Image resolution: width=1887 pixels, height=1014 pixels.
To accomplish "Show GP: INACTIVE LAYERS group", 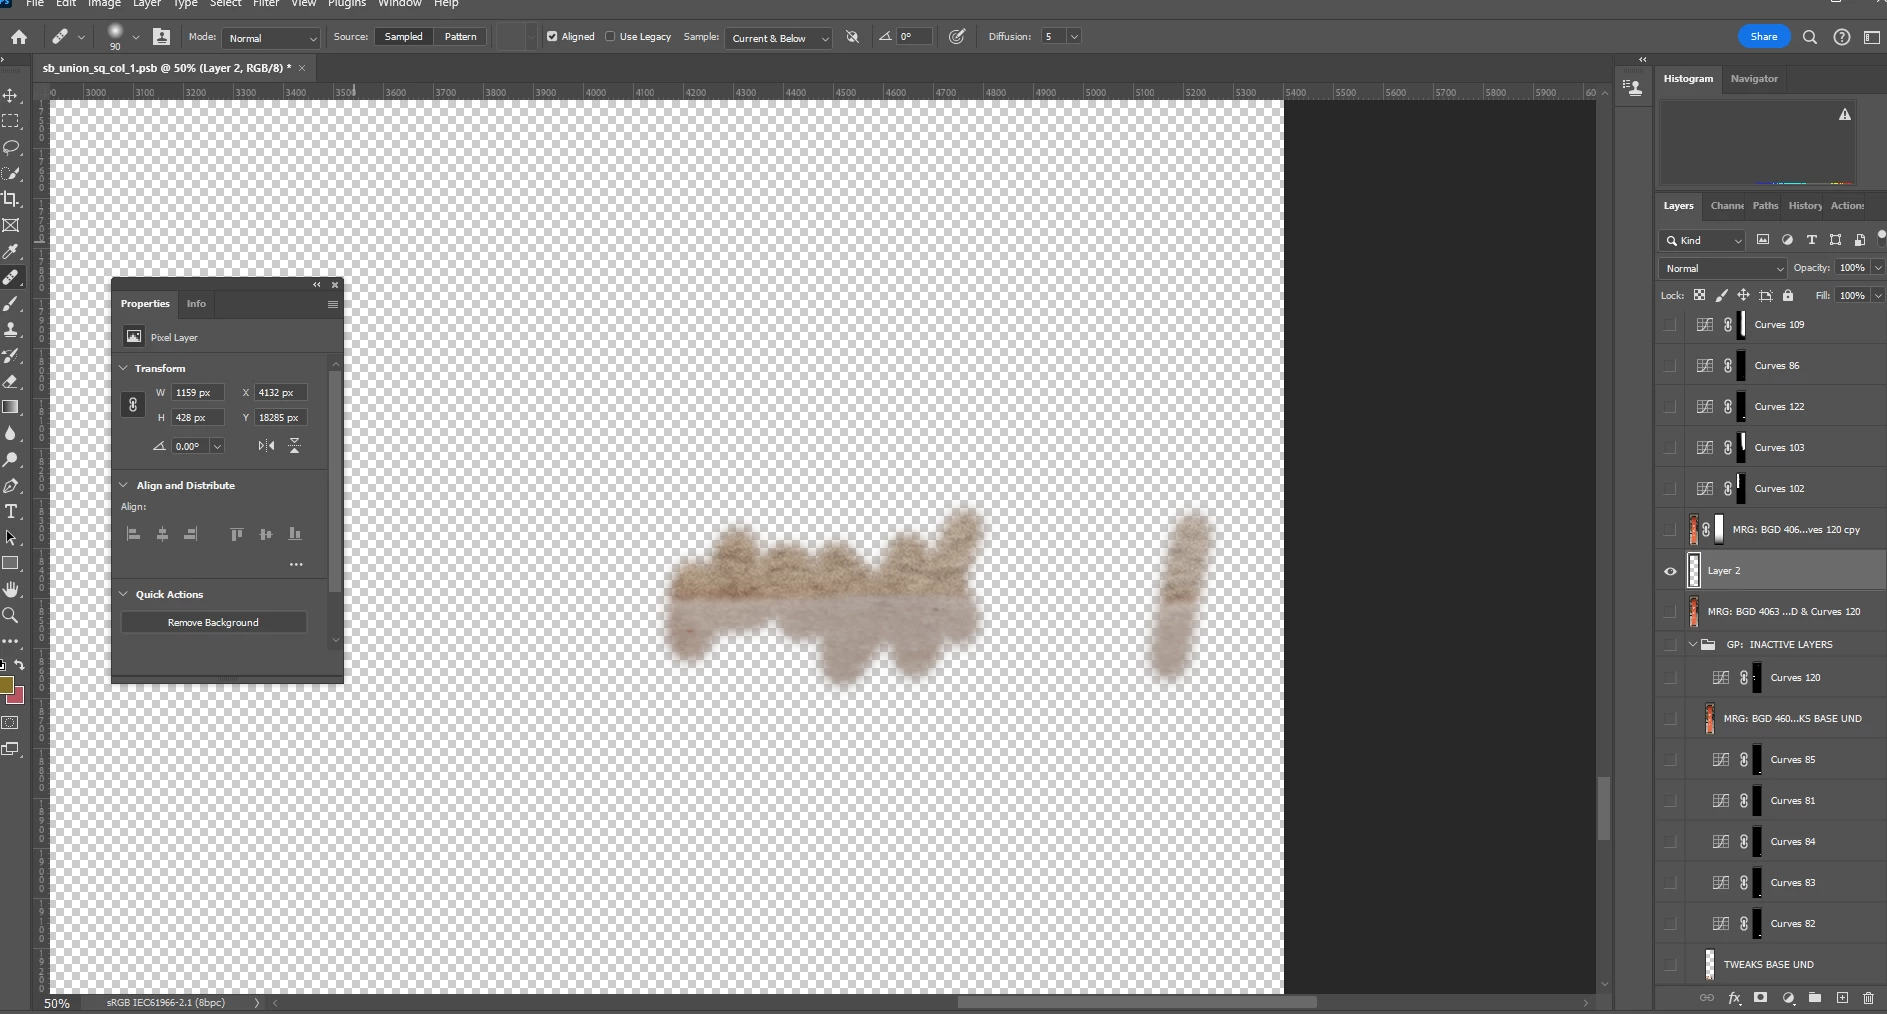I will point(1670,645).
